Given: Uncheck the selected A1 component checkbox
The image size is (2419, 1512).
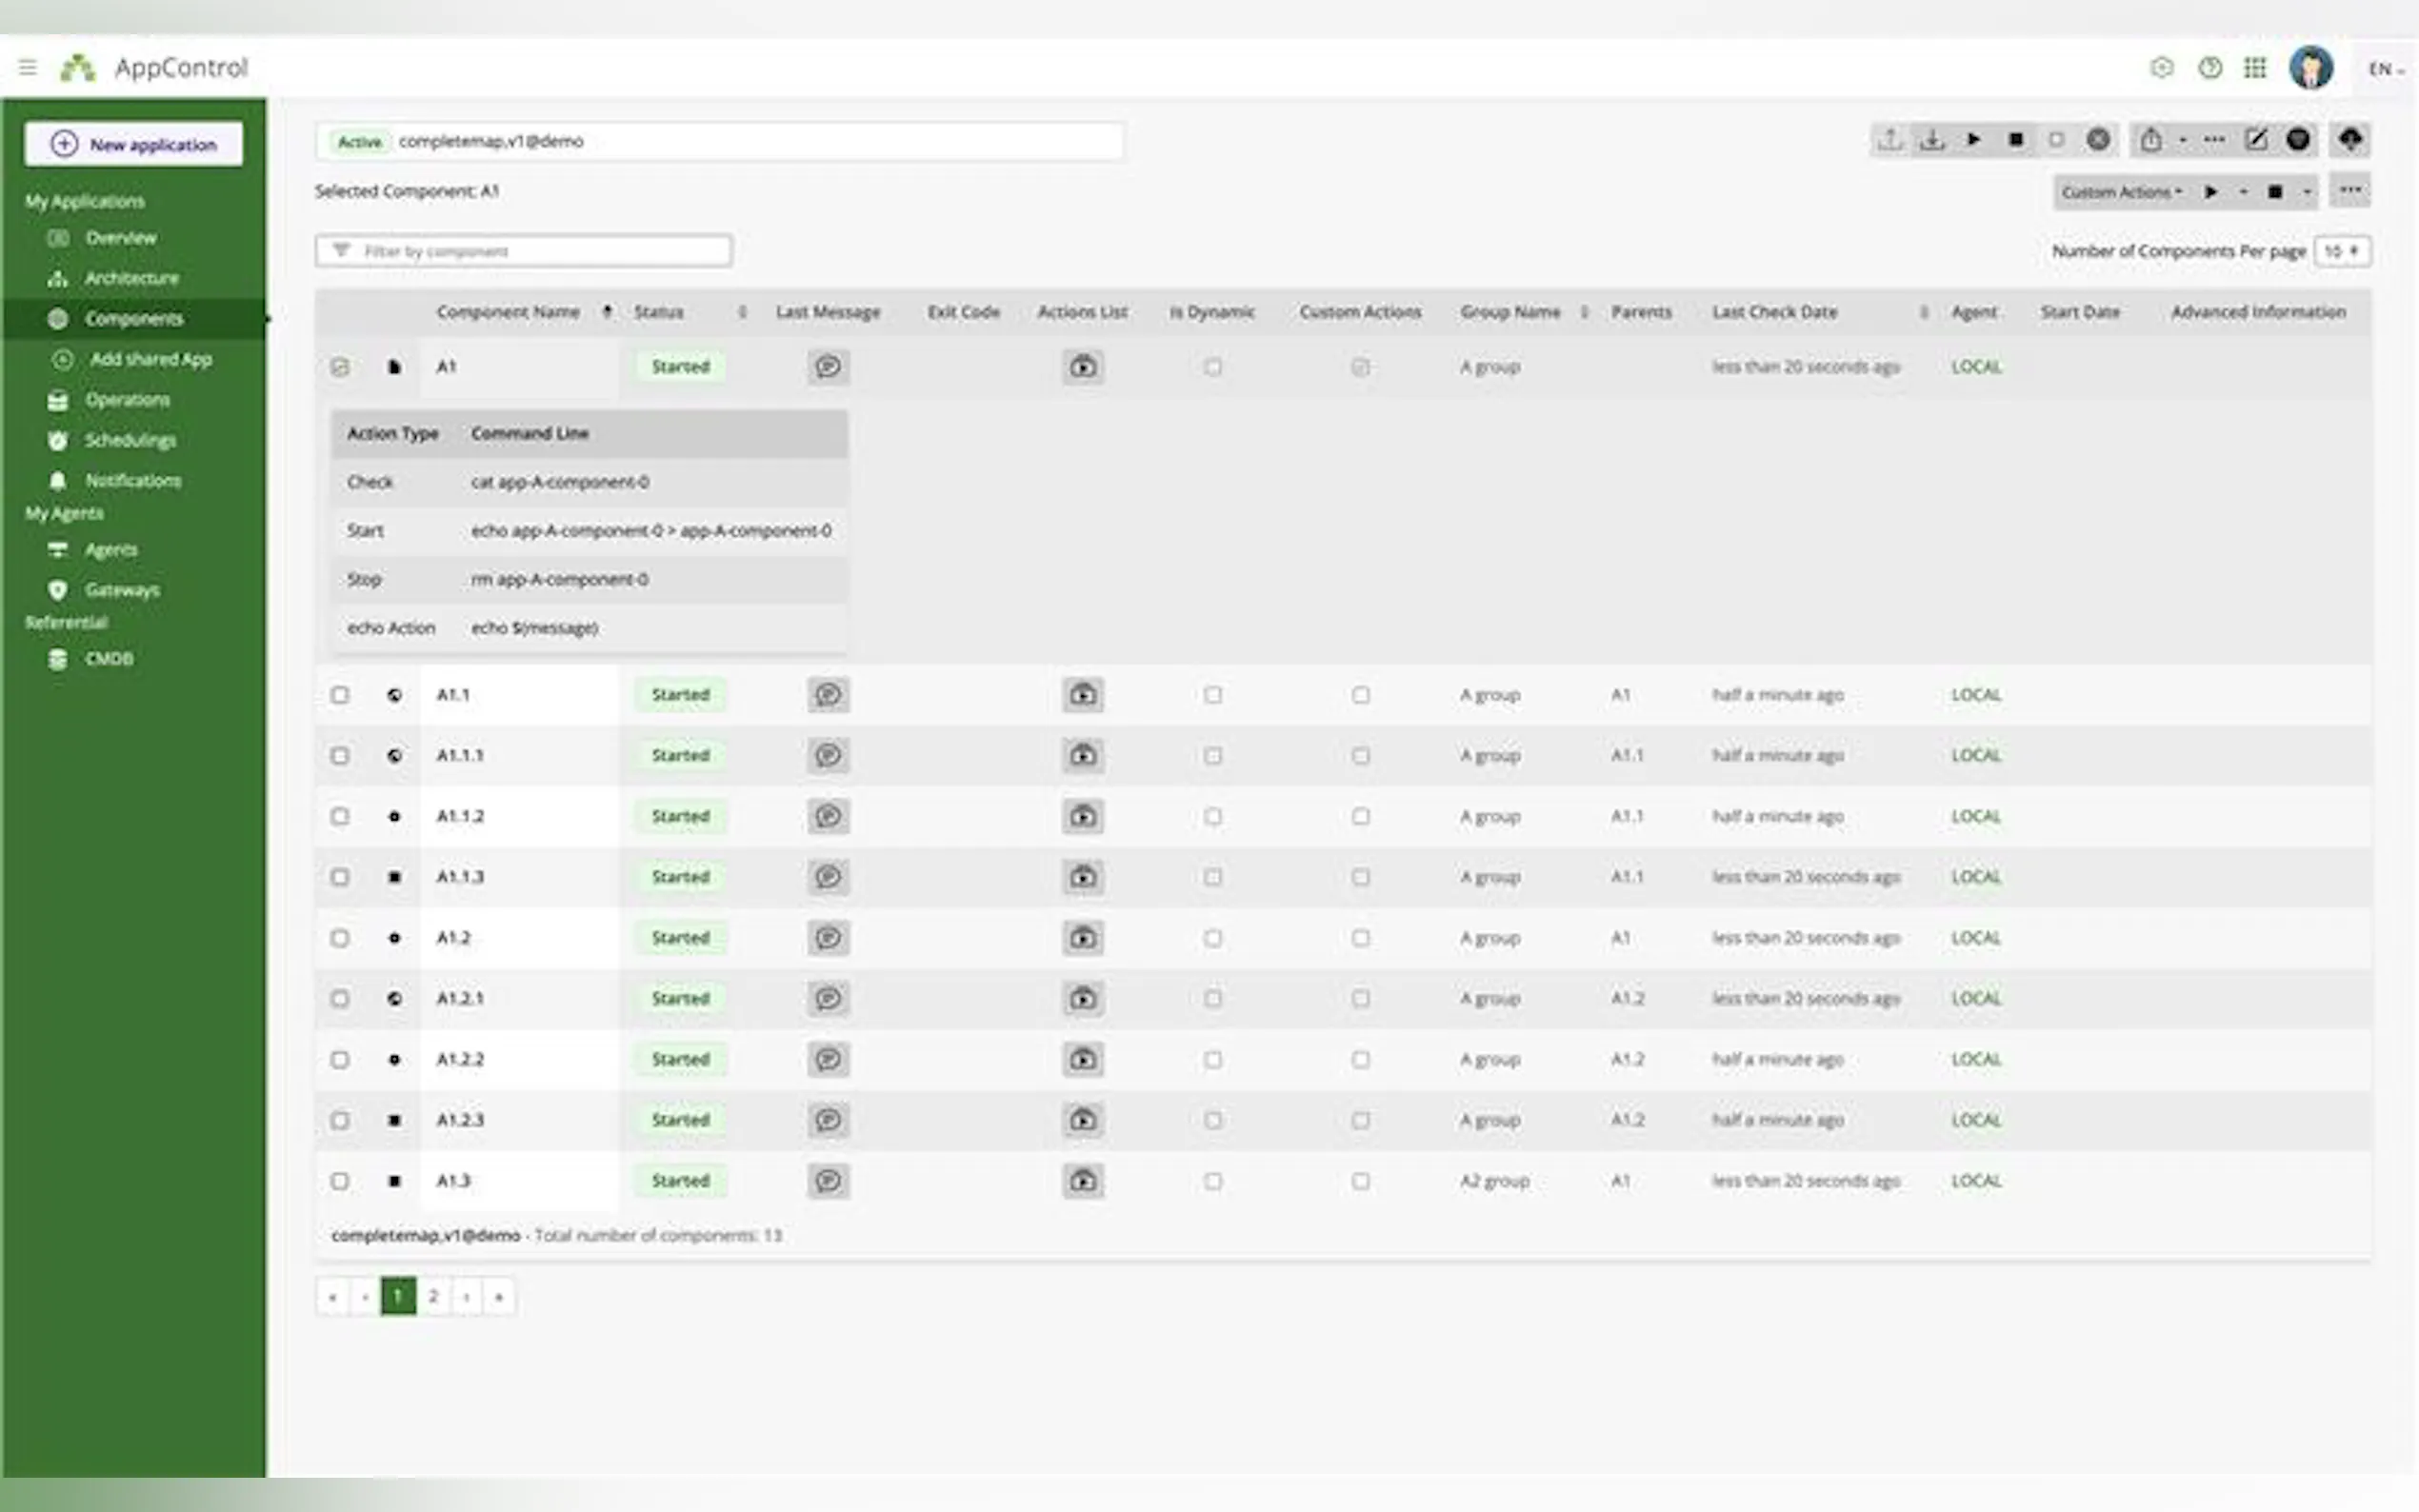Looking at the screenshot, I should pos(340,367).
